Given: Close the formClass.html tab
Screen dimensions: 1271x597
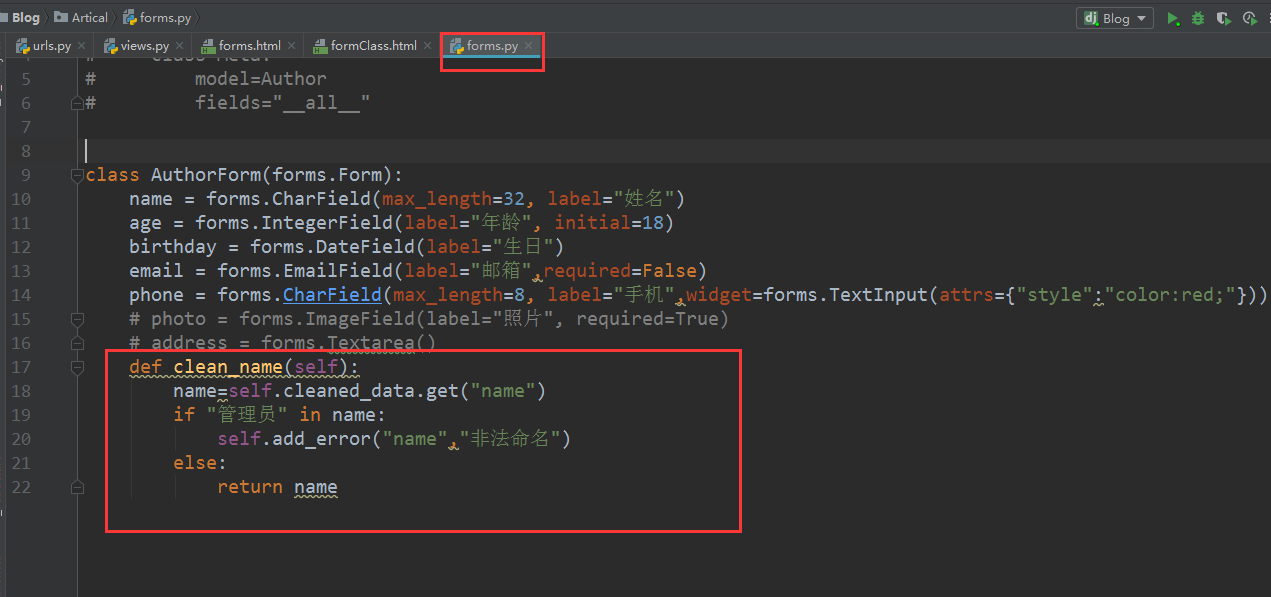Looking at the screenshot, I should 427,45.
